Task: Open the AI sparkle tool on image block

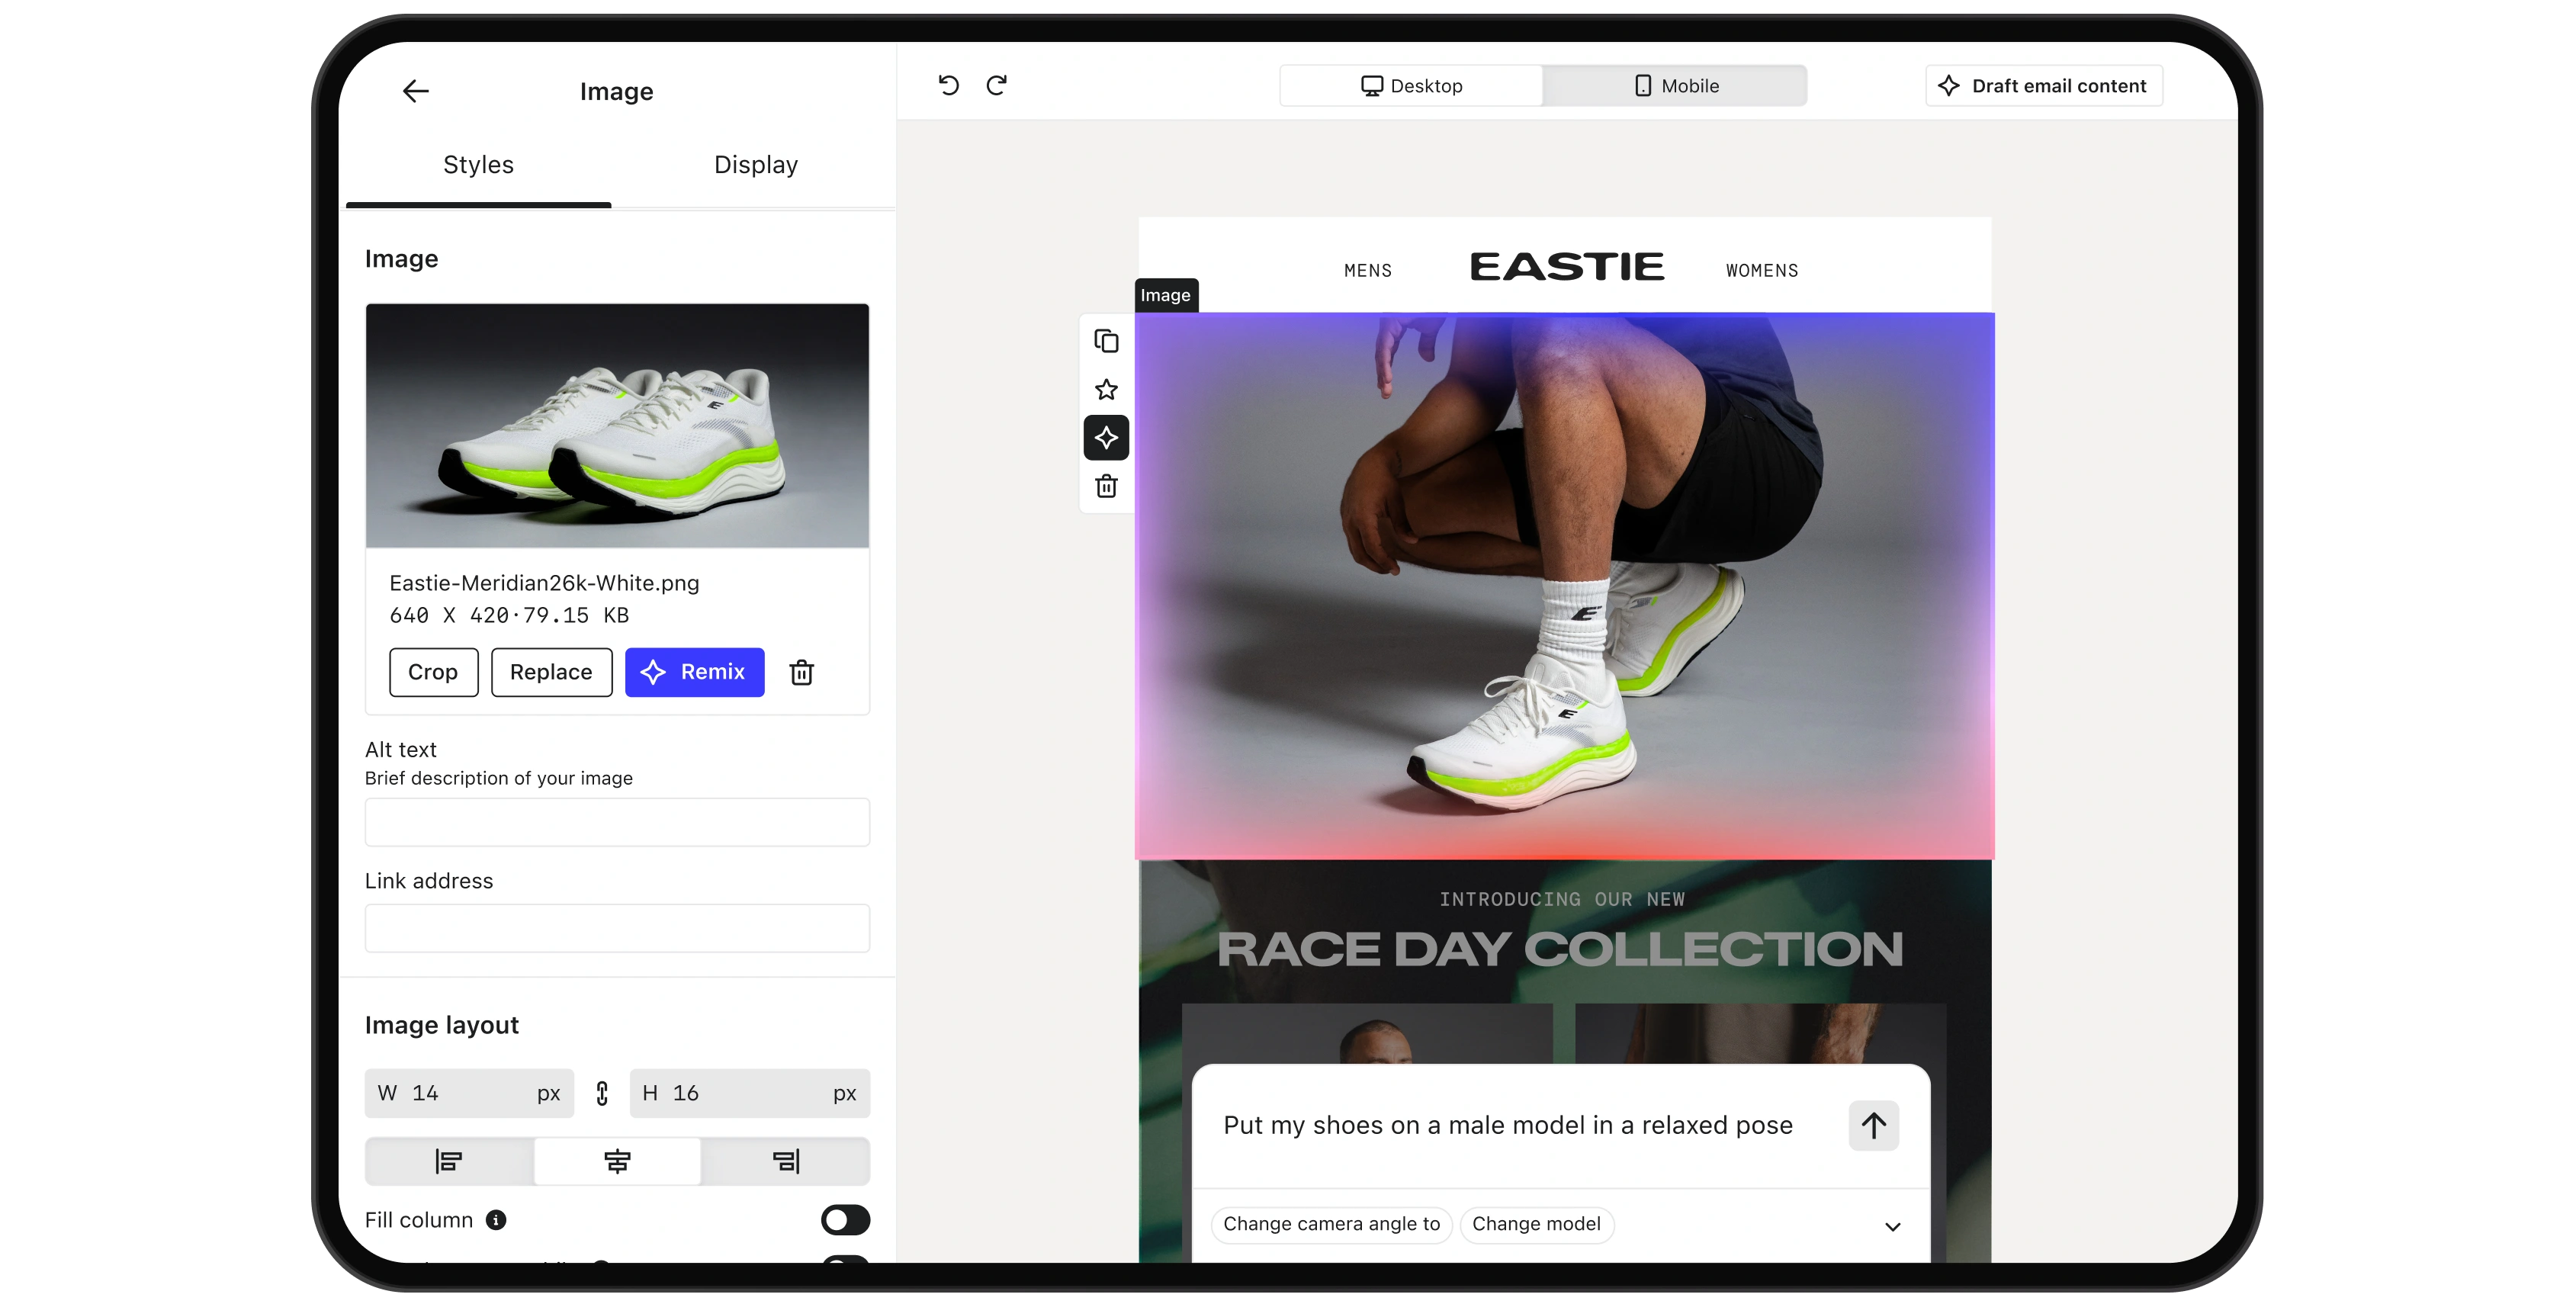Action: point(1106,437)
